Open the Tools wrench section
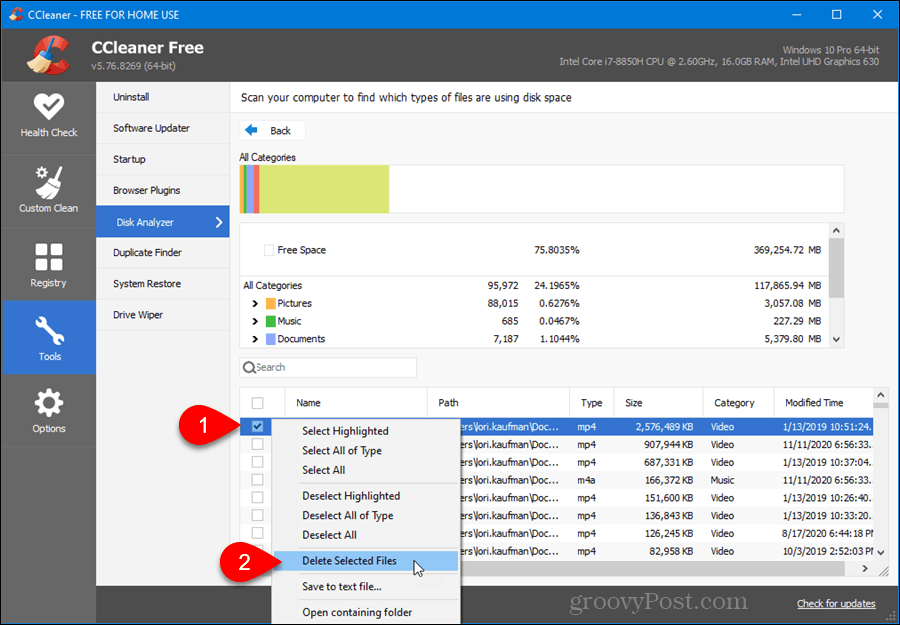This screenshot has height=625, width=900. (49, 338)
